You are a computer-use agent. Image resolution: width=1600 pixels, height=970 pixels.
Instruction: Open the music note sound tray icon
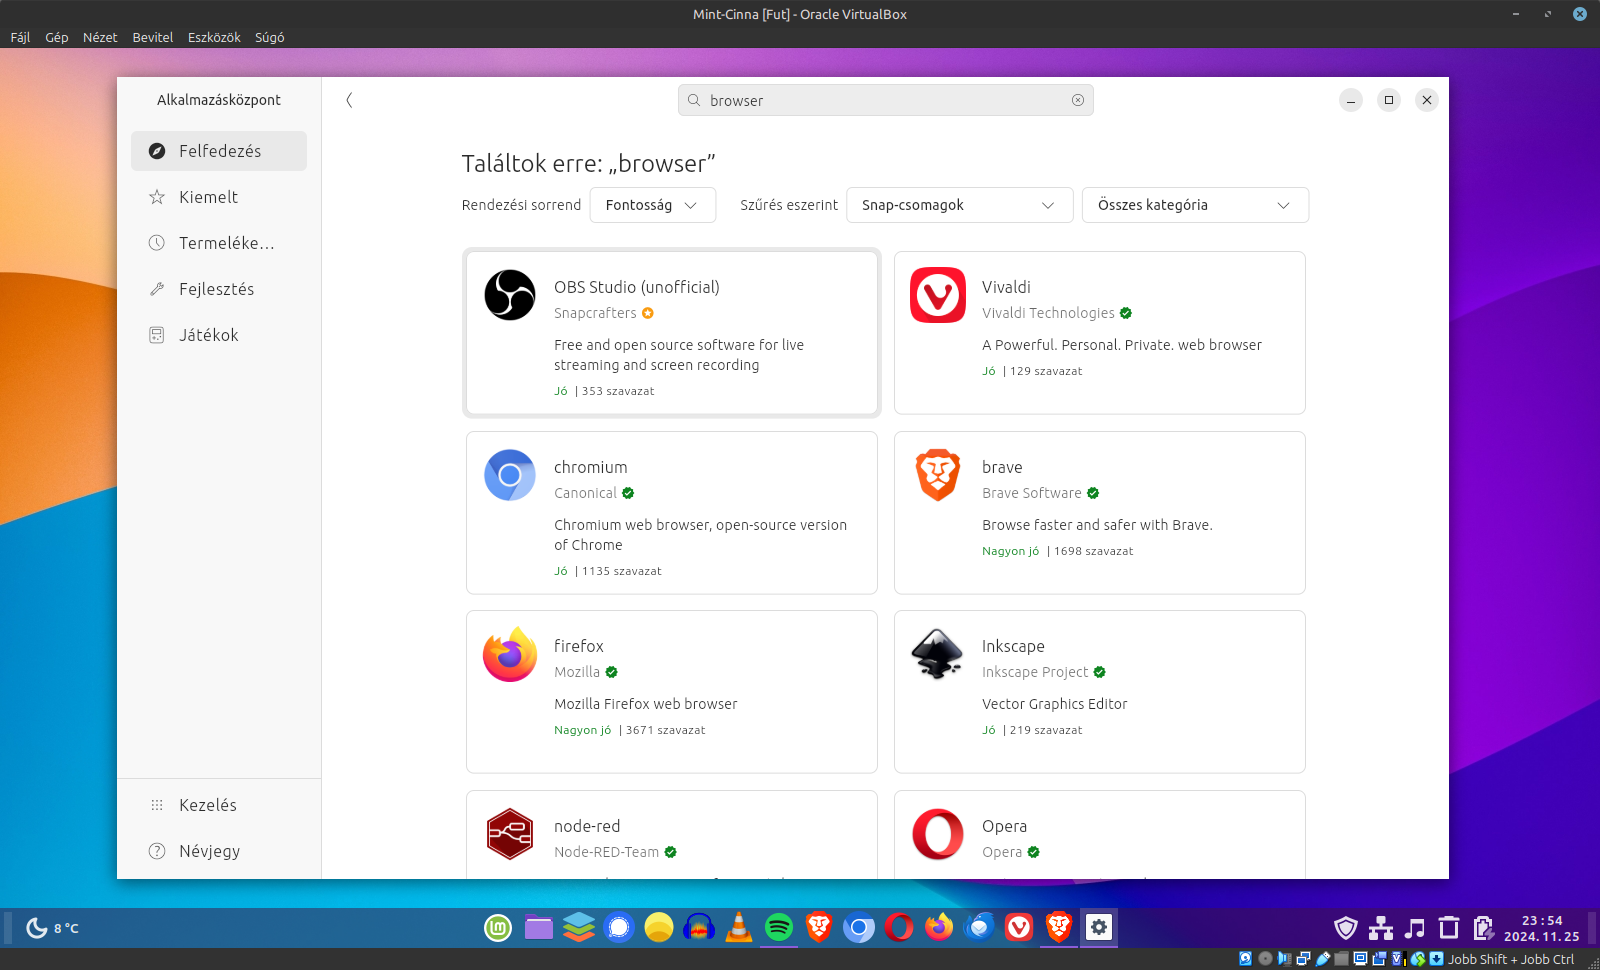pyautogui.click(x=1415, y=928)
